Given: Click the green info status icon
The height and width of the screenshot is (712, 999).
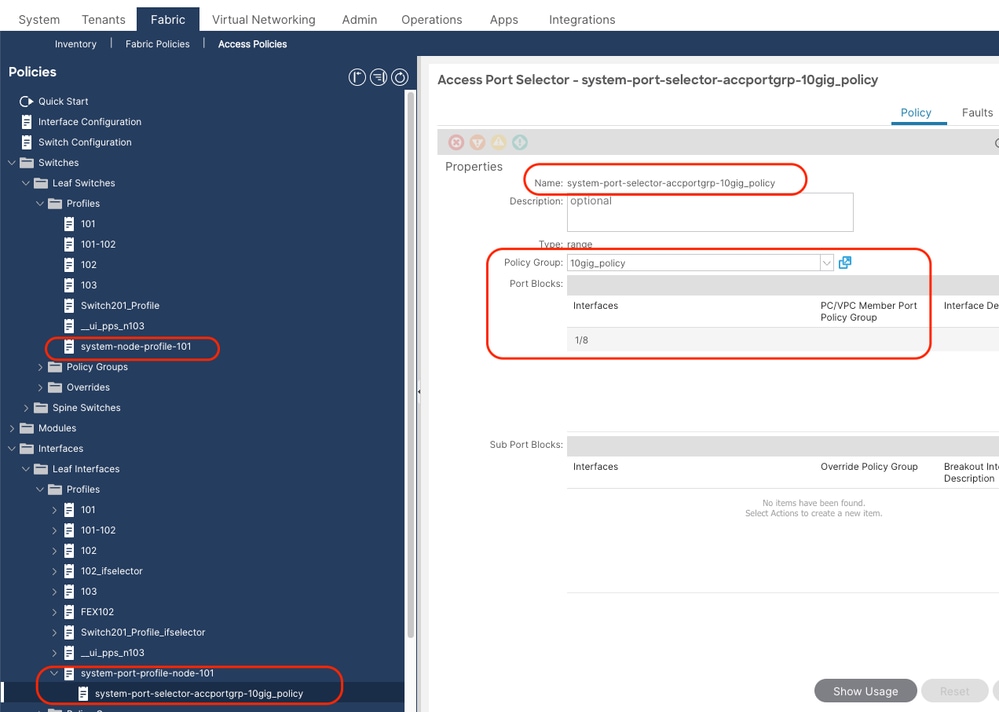Looking at the screenshot, I should click(520, 143).
